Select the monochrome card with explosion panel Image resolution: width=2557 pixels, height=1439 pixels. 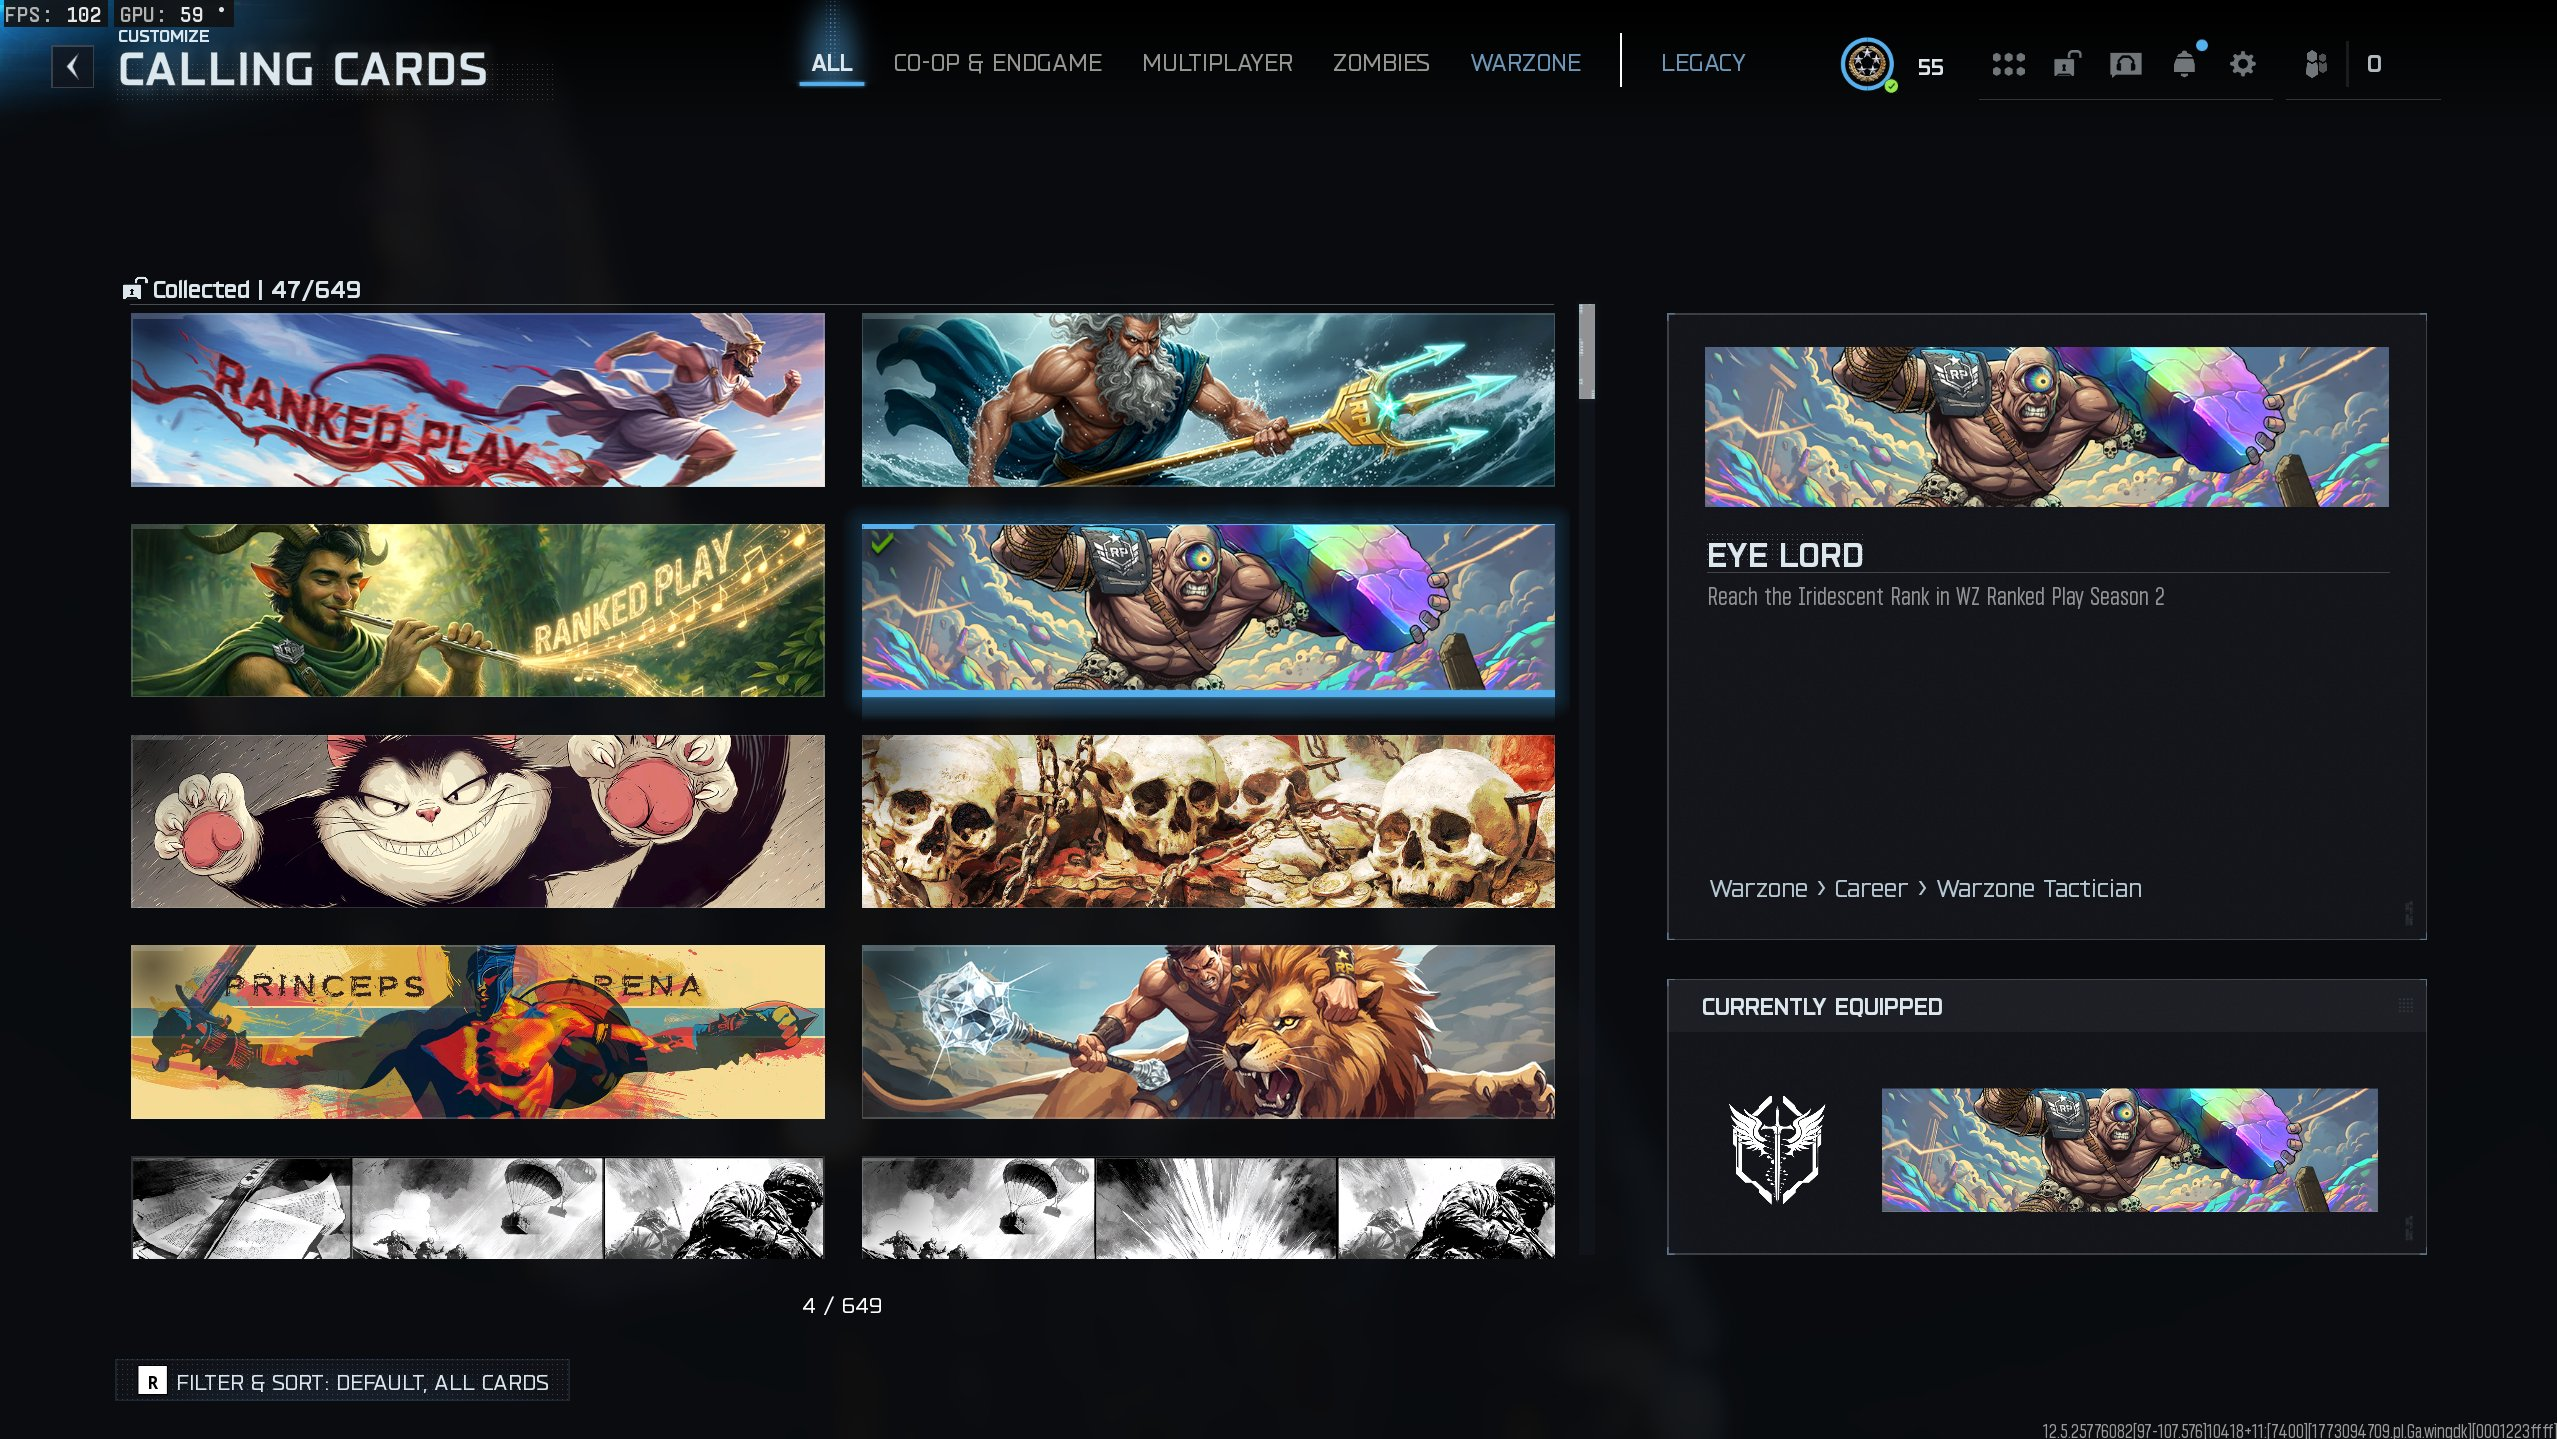click(1208, 1207)
